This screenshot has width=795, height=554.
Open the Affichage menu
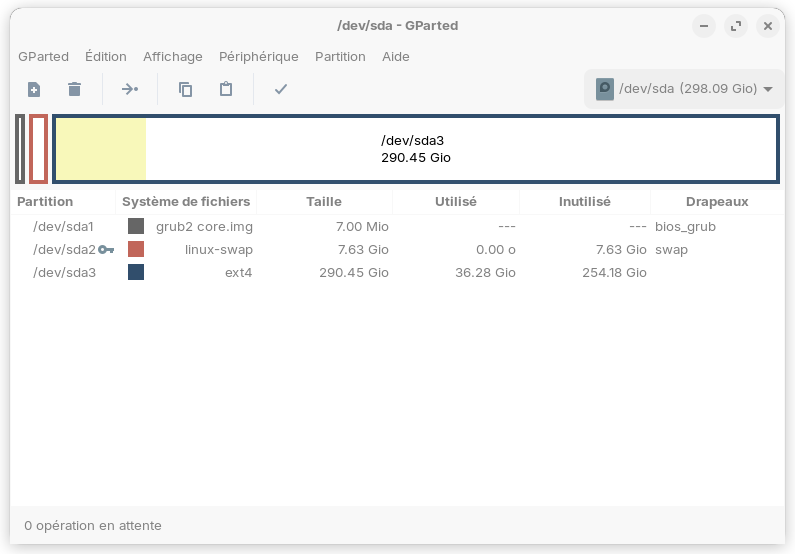pos(173,56)
